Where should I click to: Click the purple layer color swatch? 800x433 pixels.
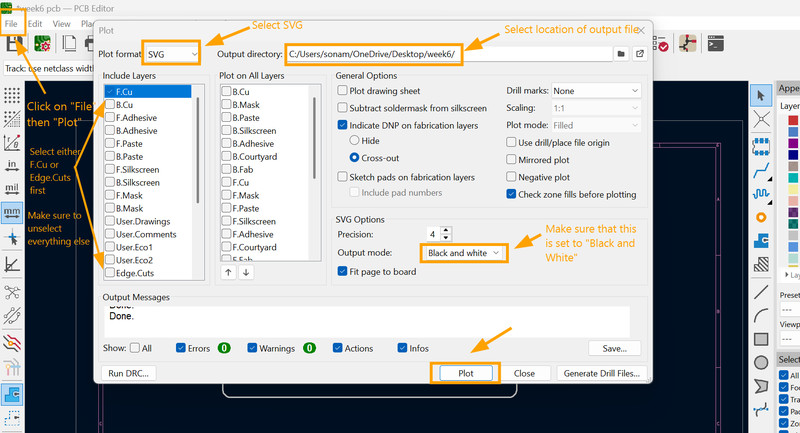pos(793,144)
